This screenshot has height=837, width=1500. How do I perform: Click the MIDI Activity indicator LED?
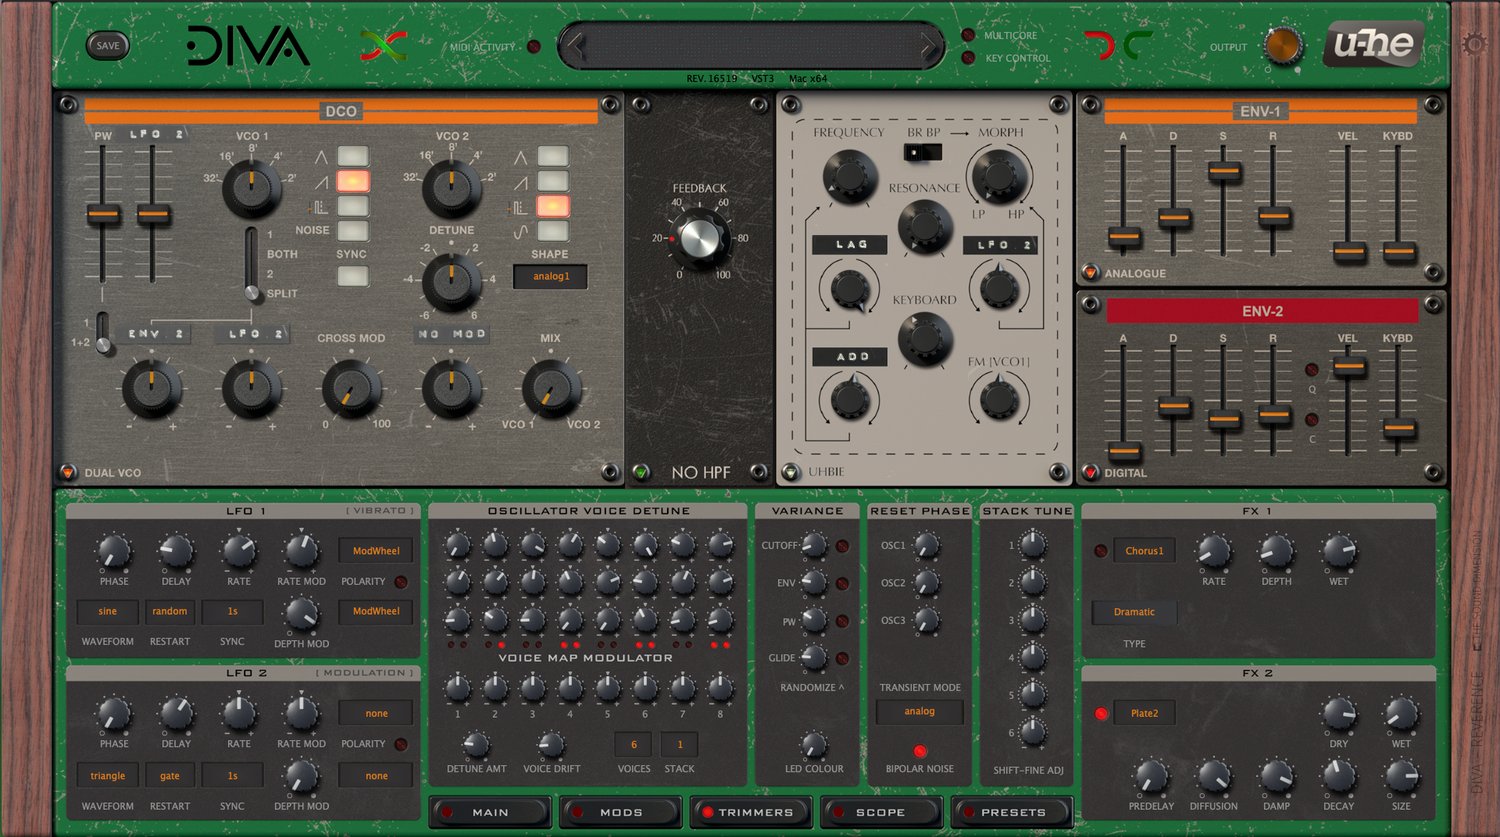pos(534,47)
